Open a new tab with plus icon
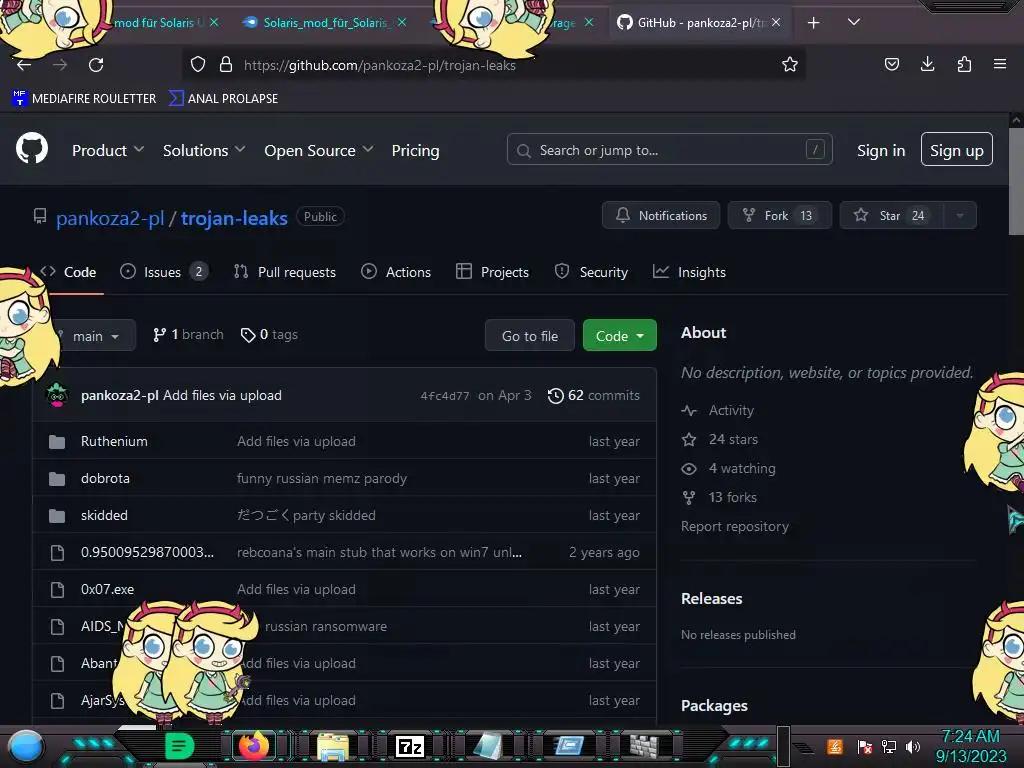1024x768 pixels. click(813, 23)
